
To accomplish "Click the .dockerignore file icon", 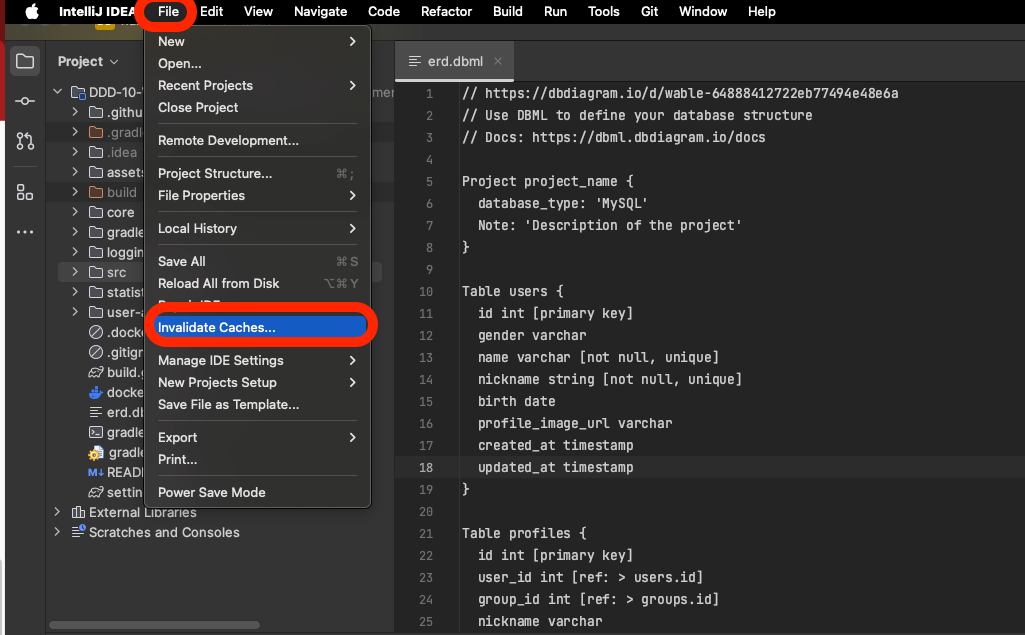I will pyautogui.click(x=96, y=332).
